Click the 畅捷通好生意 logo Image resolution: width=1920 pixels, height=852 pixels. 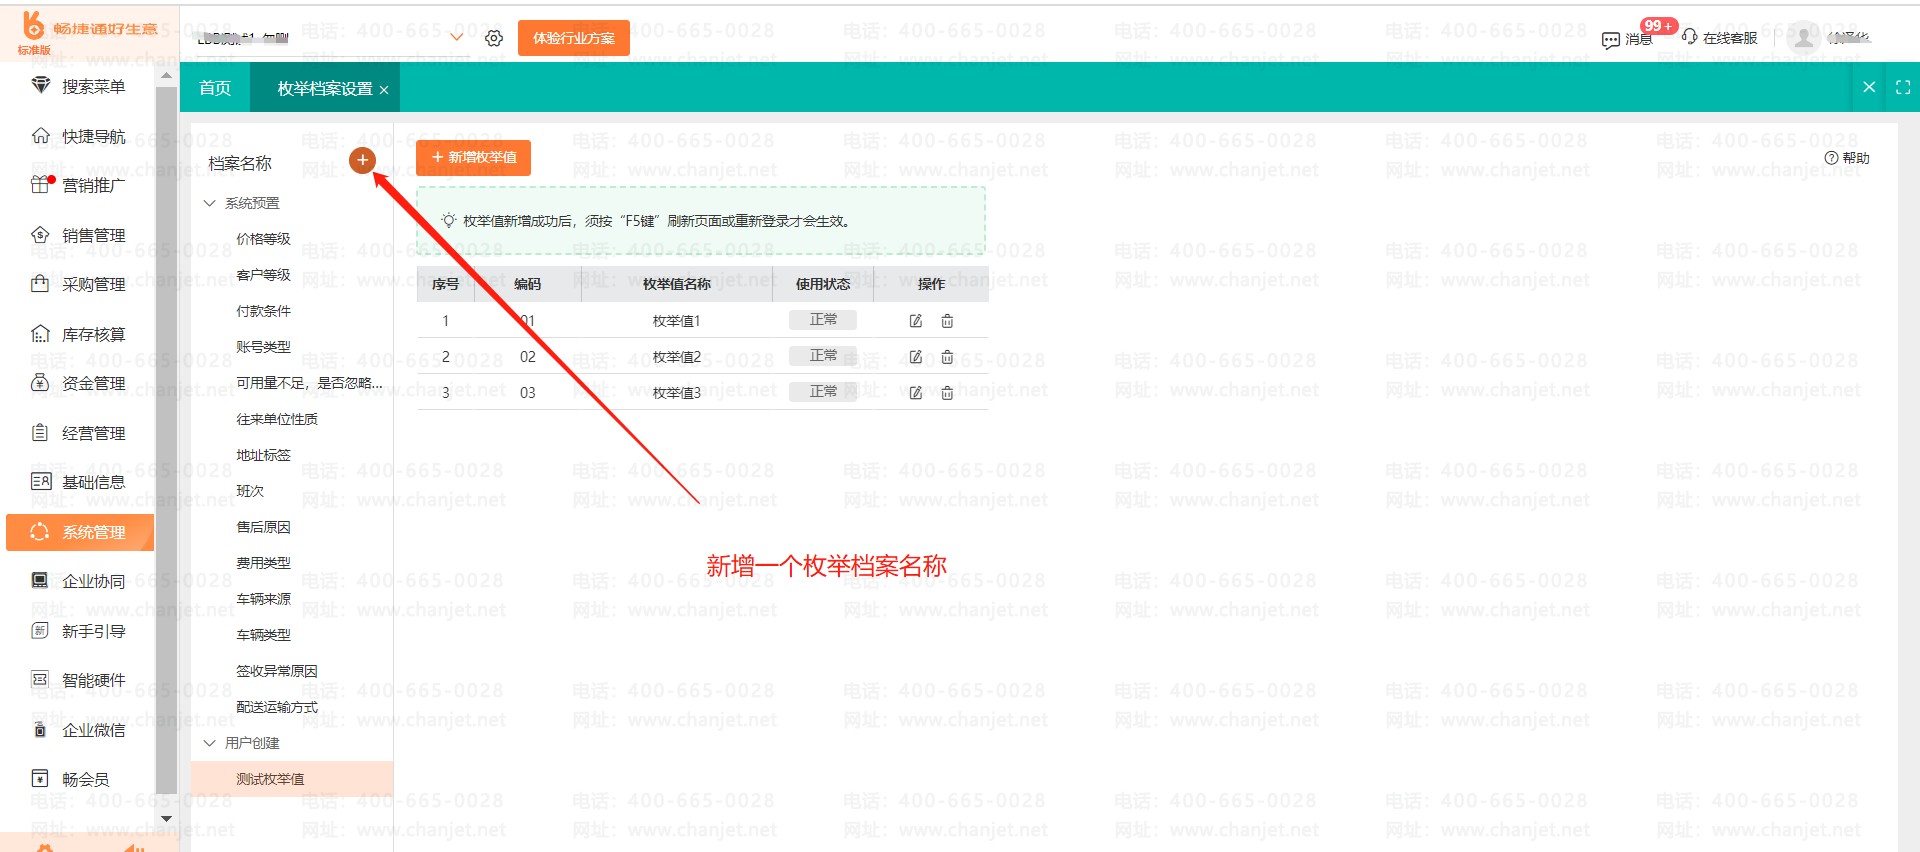tap(88, 32)
